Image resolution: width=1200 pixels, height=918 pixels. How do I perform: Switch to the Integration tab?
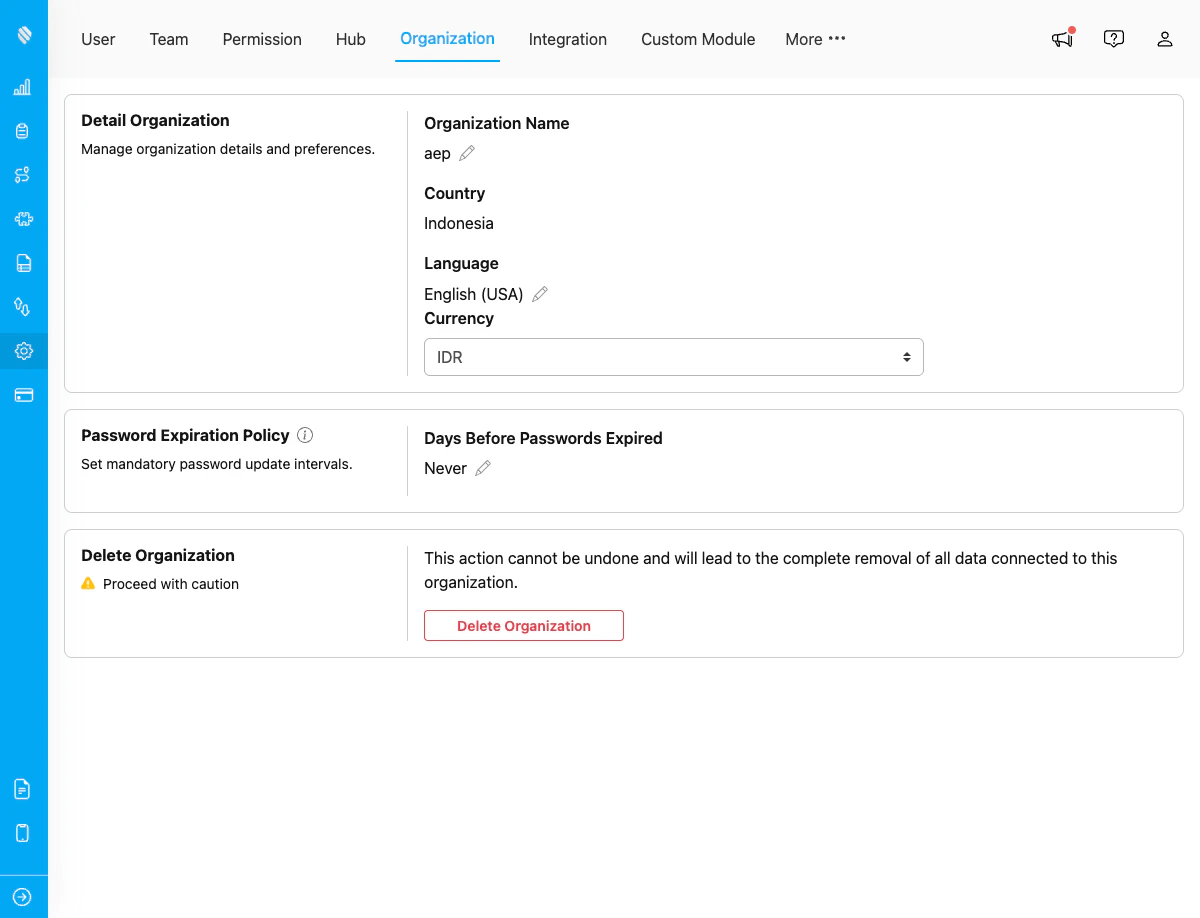click(568, 39)
